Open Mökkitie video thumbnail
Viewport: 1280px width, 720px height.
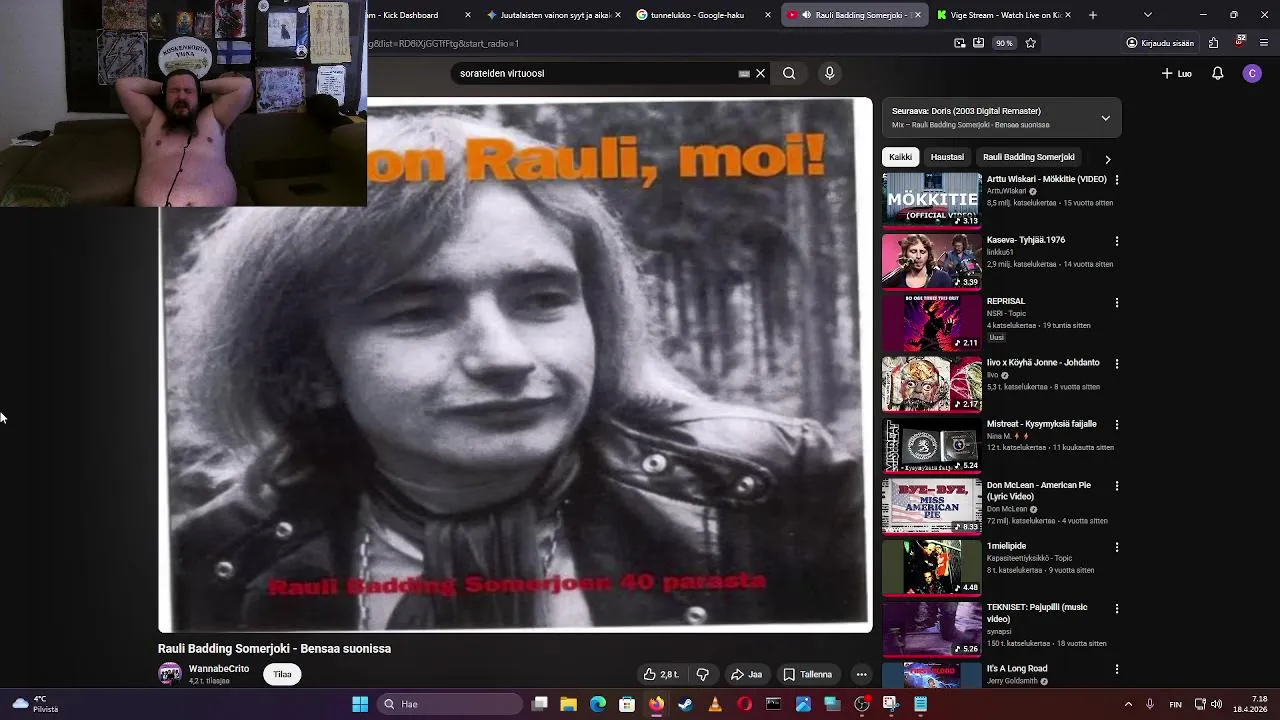tap(932, 200)
